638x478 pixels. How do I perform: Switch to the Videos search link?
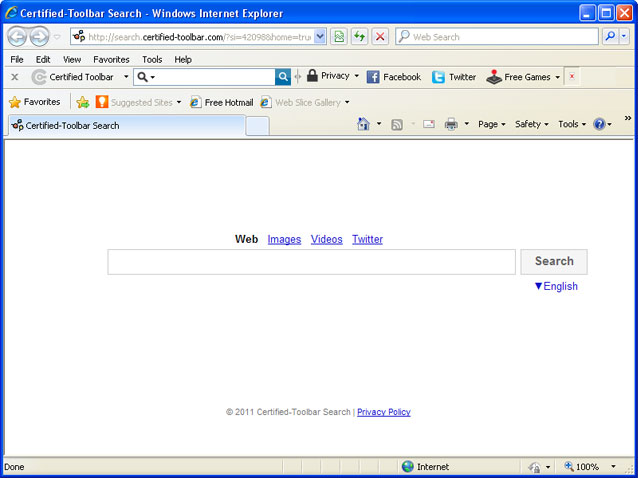pyautogui.click(x=326, y=239)
